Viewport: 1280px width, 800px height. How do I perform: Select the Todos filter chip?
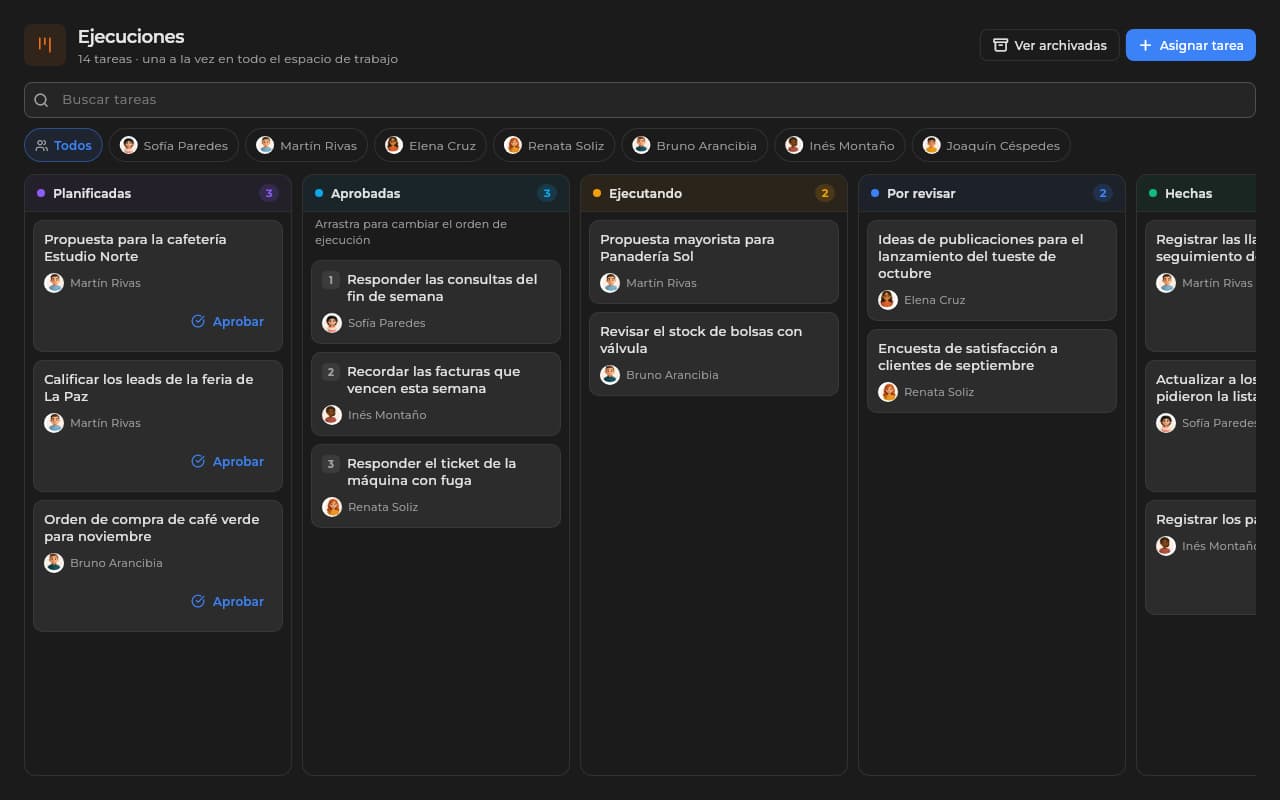63,145
